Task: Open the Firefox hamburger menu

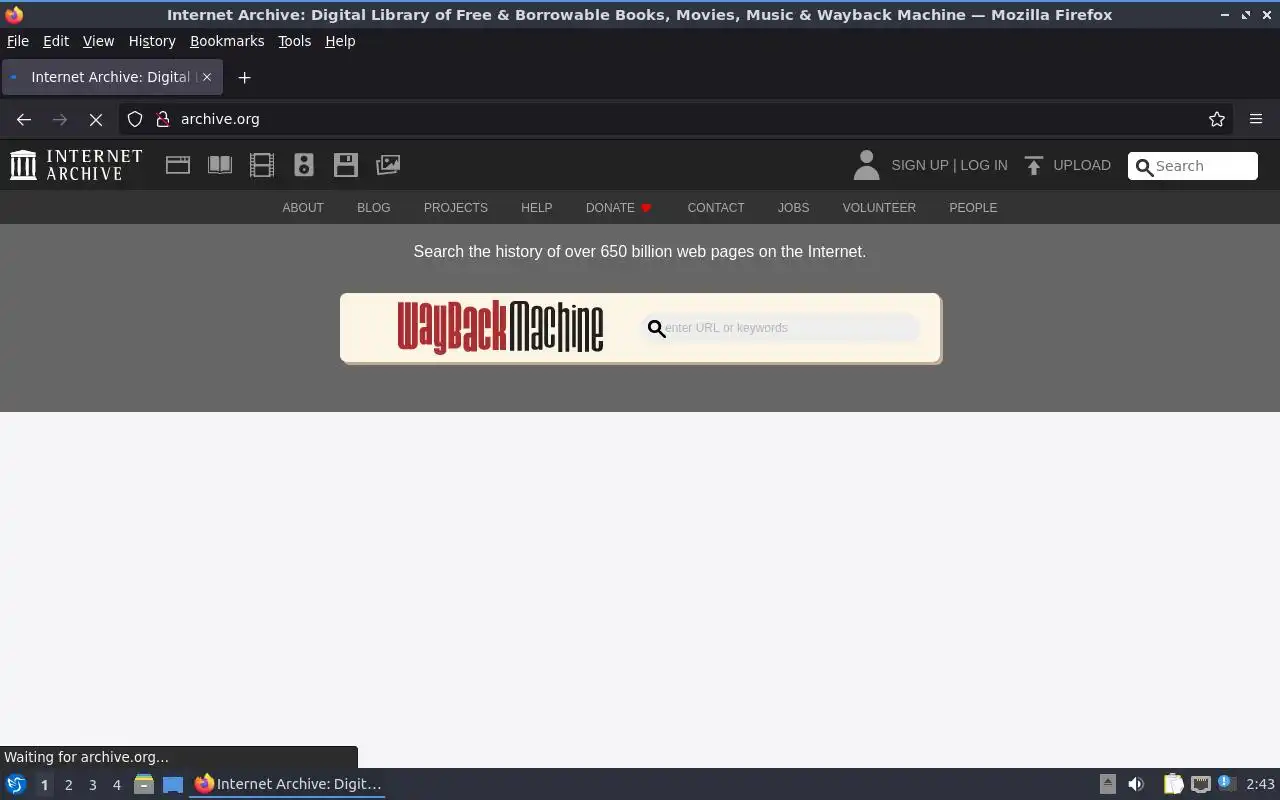Action: tap(1256, 119)
